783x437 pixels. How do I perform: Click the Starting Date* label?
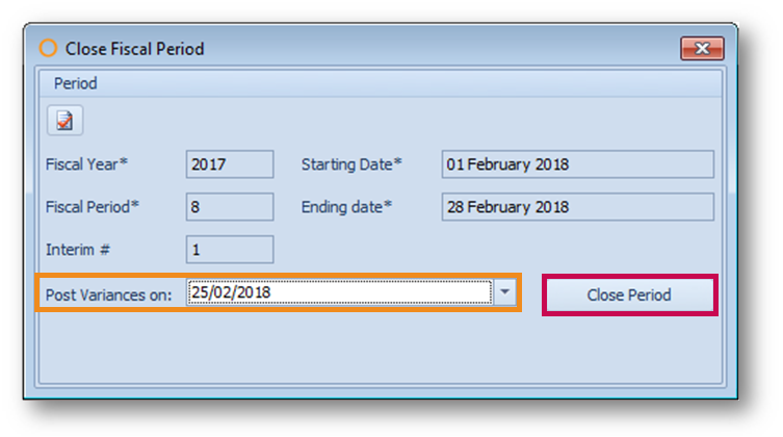click(352, 164)
